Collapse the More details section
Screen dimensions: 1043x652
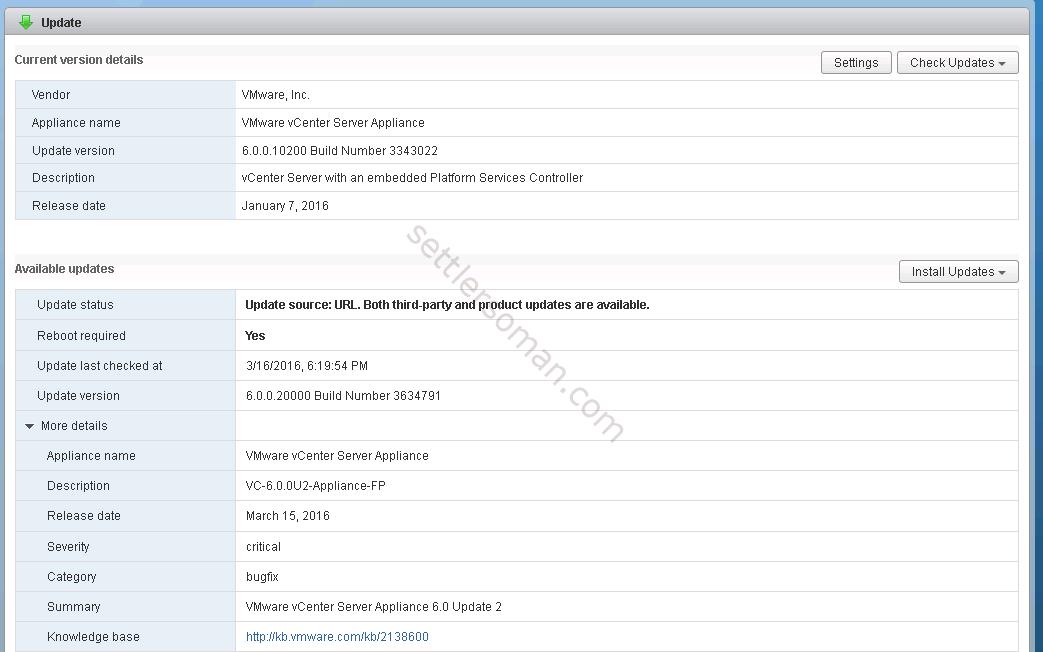tap(29, 426)
